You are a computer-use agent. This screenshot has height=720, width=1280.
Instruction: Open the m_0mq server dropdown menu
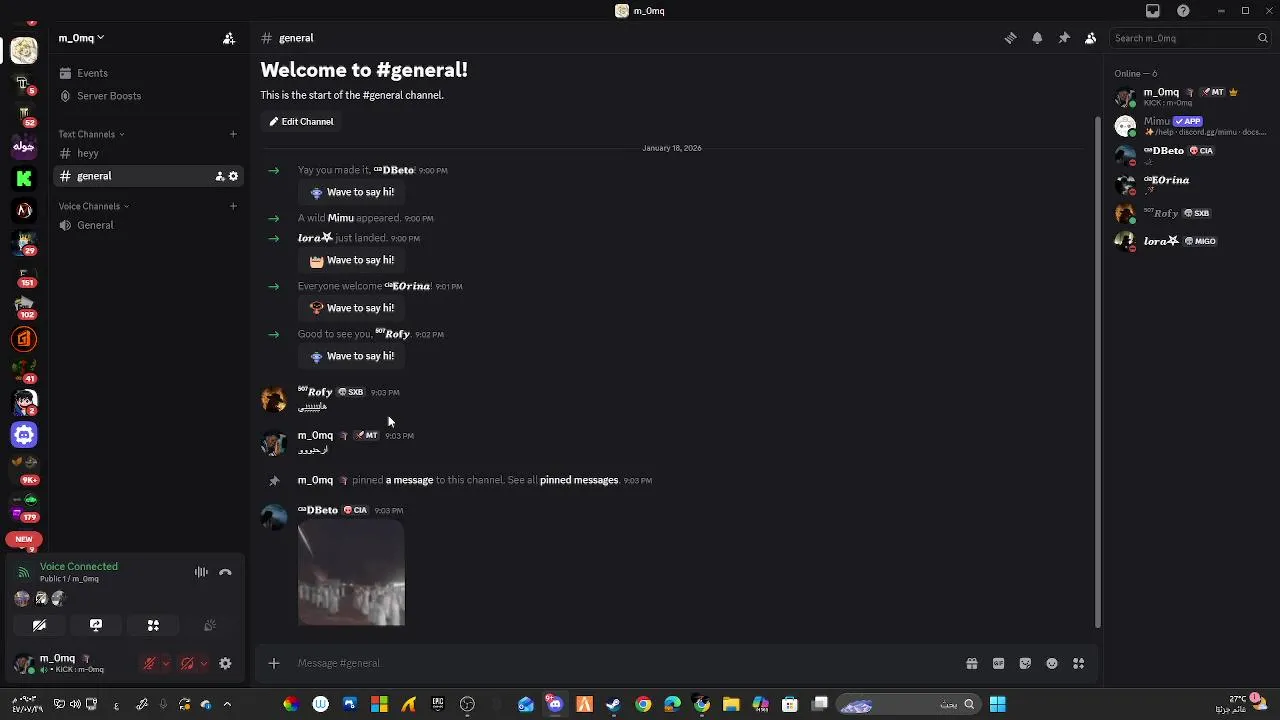81,38
